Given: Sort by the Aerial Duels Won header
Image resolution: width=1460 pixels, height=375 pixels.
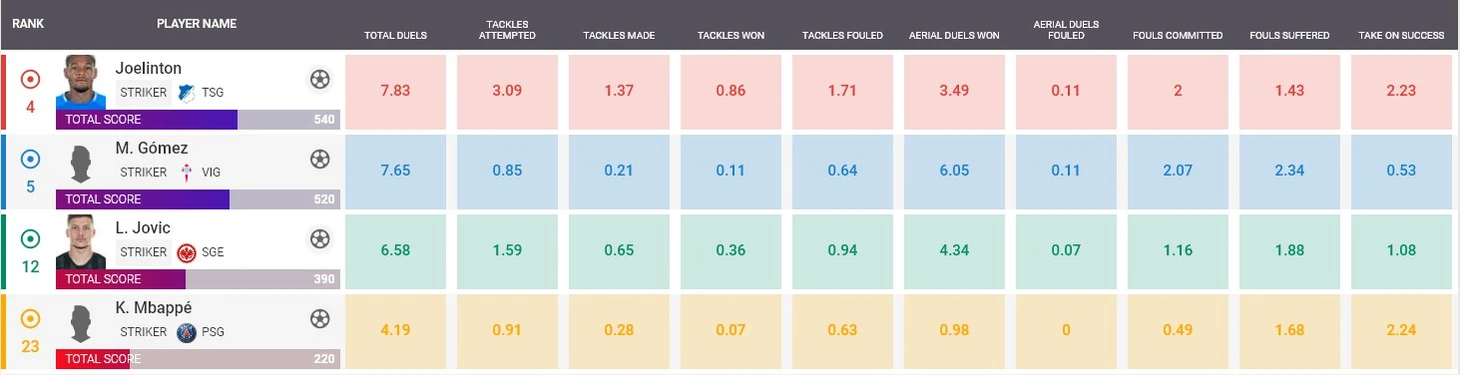Looking at the screenshot, I should pos(954,35).
